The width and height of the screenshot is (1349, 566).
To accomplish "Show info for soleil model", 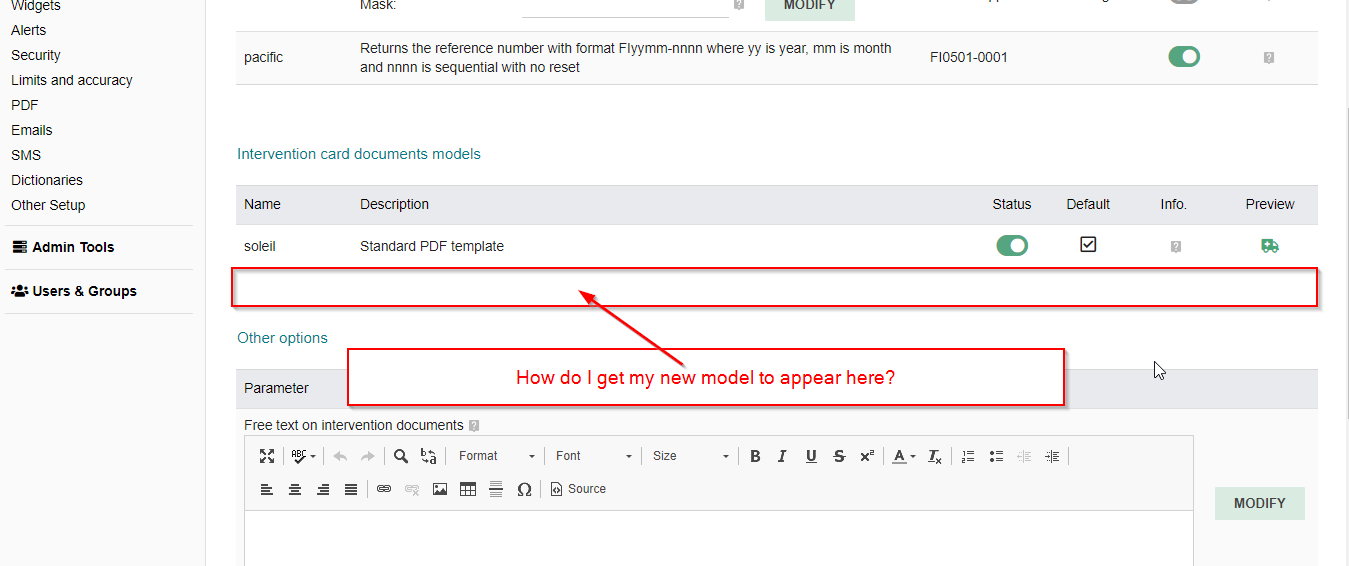I will (1176, 246).
